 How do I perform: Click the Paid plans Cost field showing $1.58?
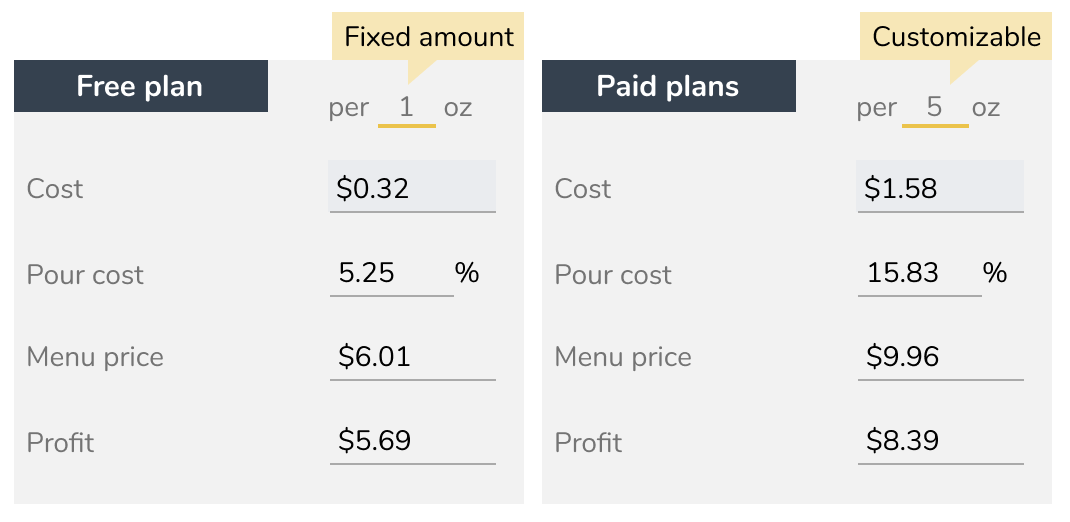(940, 187)
